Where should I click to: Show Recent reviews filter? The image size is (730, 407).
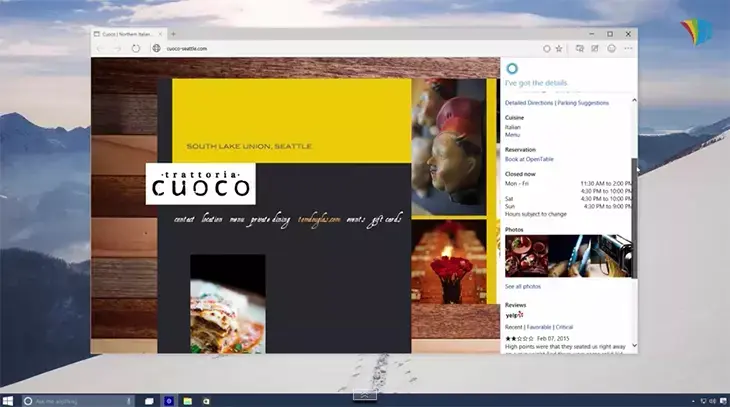(x=514, y=327)
